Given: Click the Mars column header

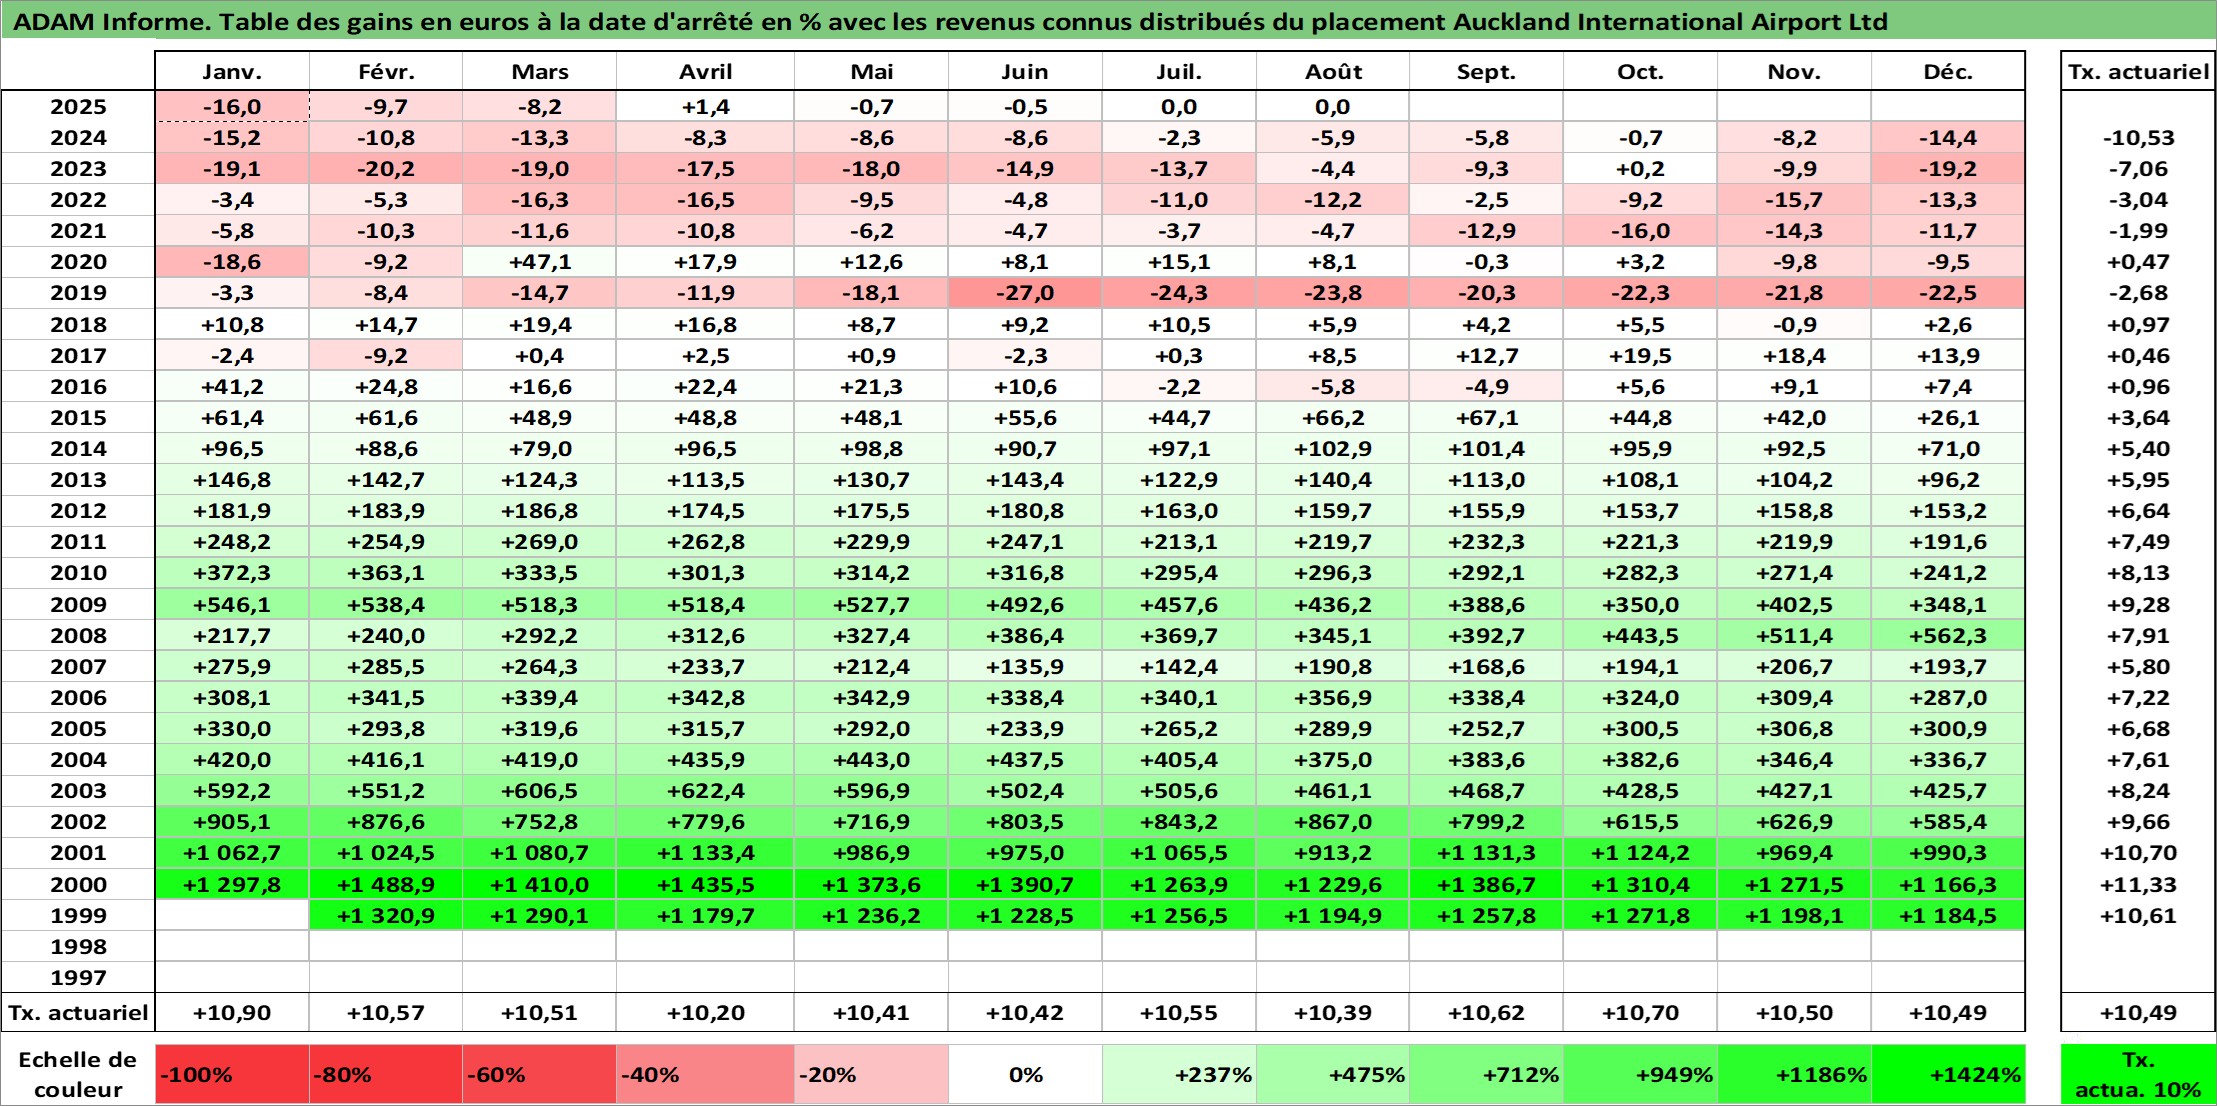Looking at the screenshot, I should [540, 71].
